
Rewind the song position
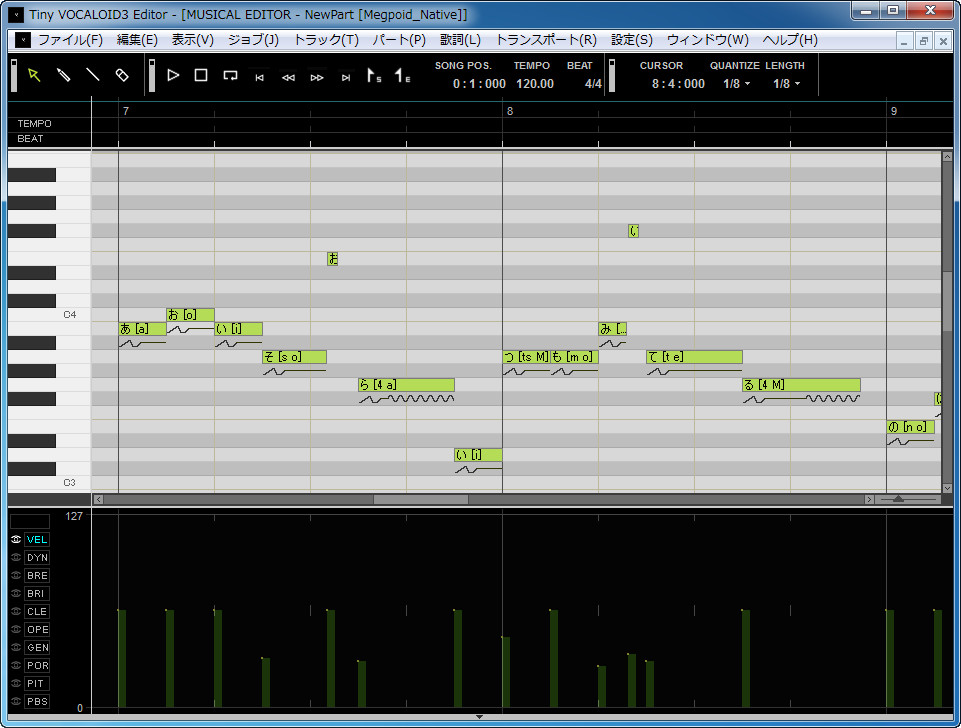click(288, 77)
